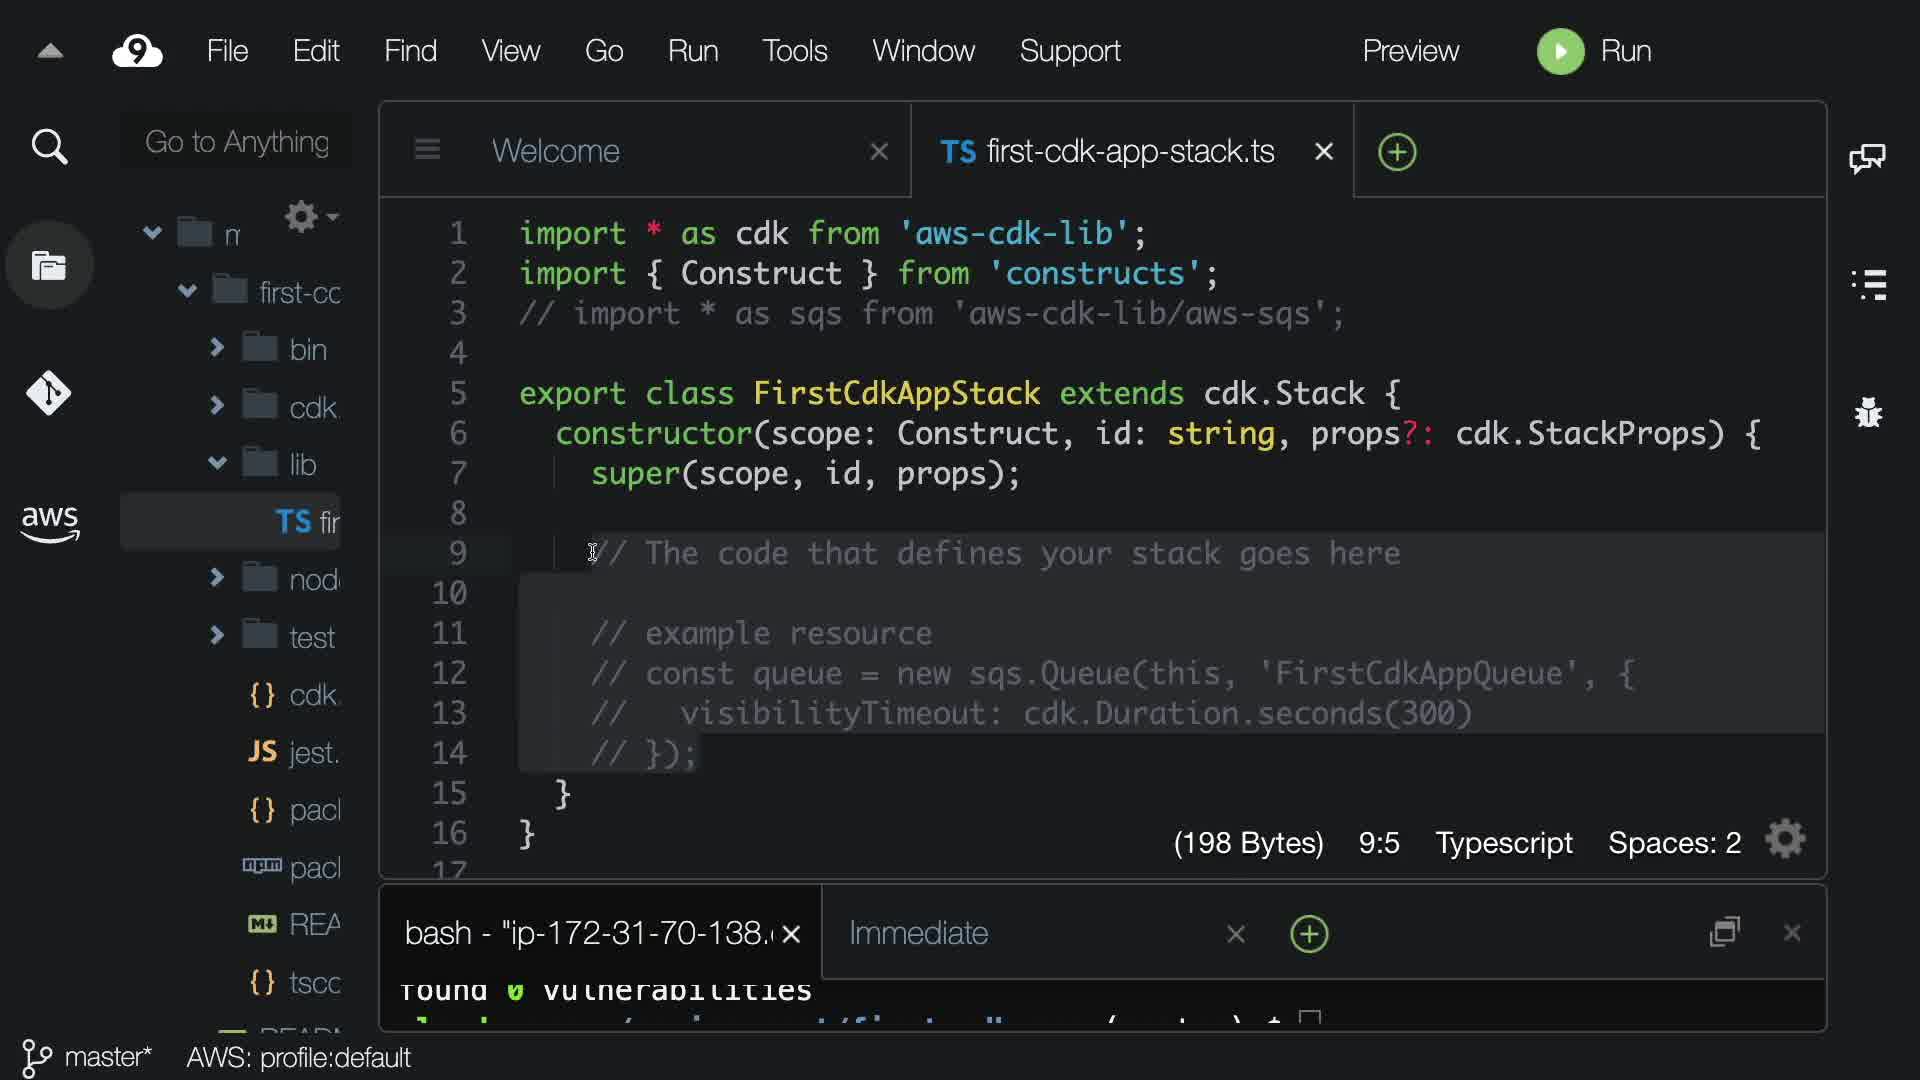Open editor settings gear in status bar
The width and height of the screenshot is (1920, 1080).
point(1786,840)
